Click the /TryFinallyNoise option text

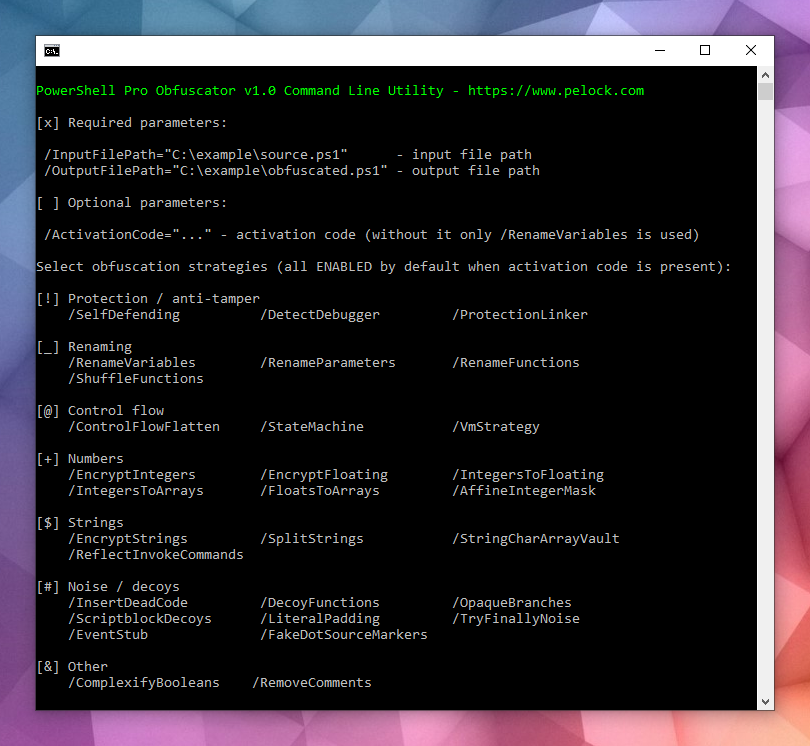pyautogui.click(x=516, y=619)
